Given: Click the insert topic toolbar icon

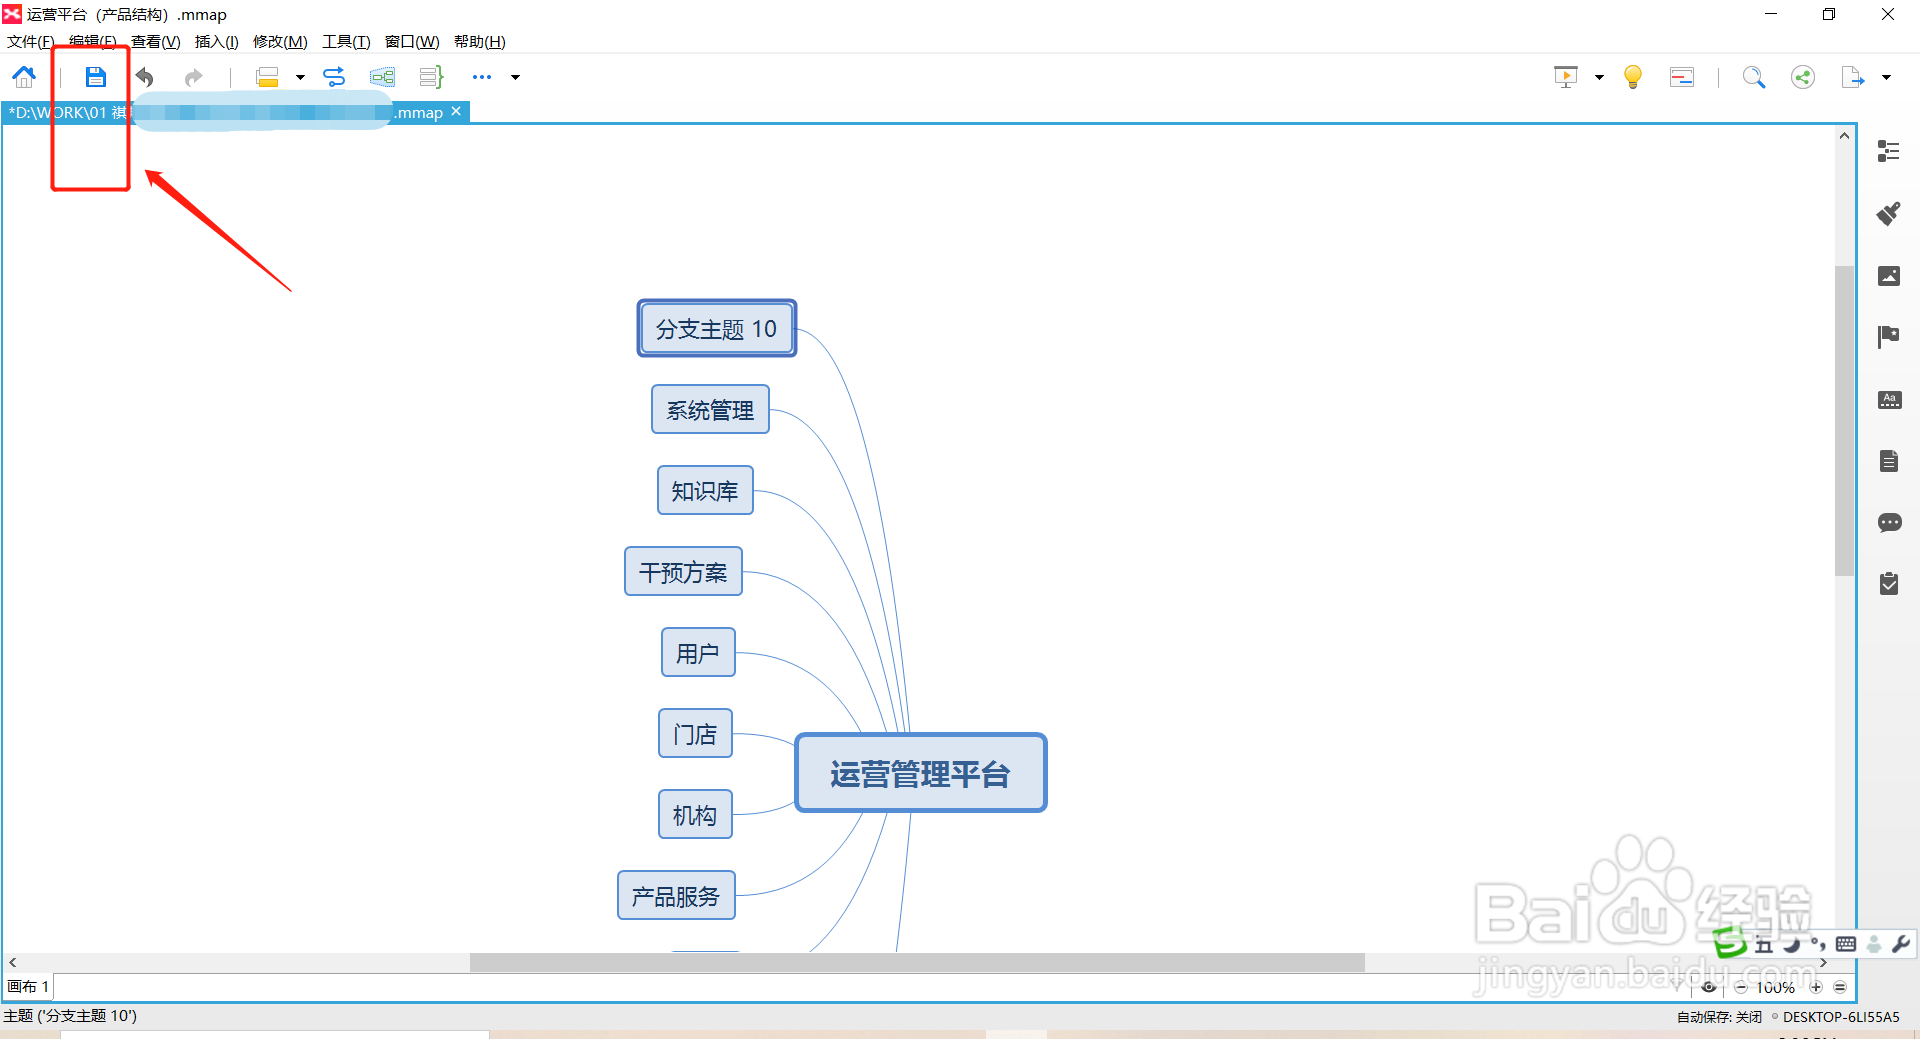Looking at the screenshot, I should [267, 77].
